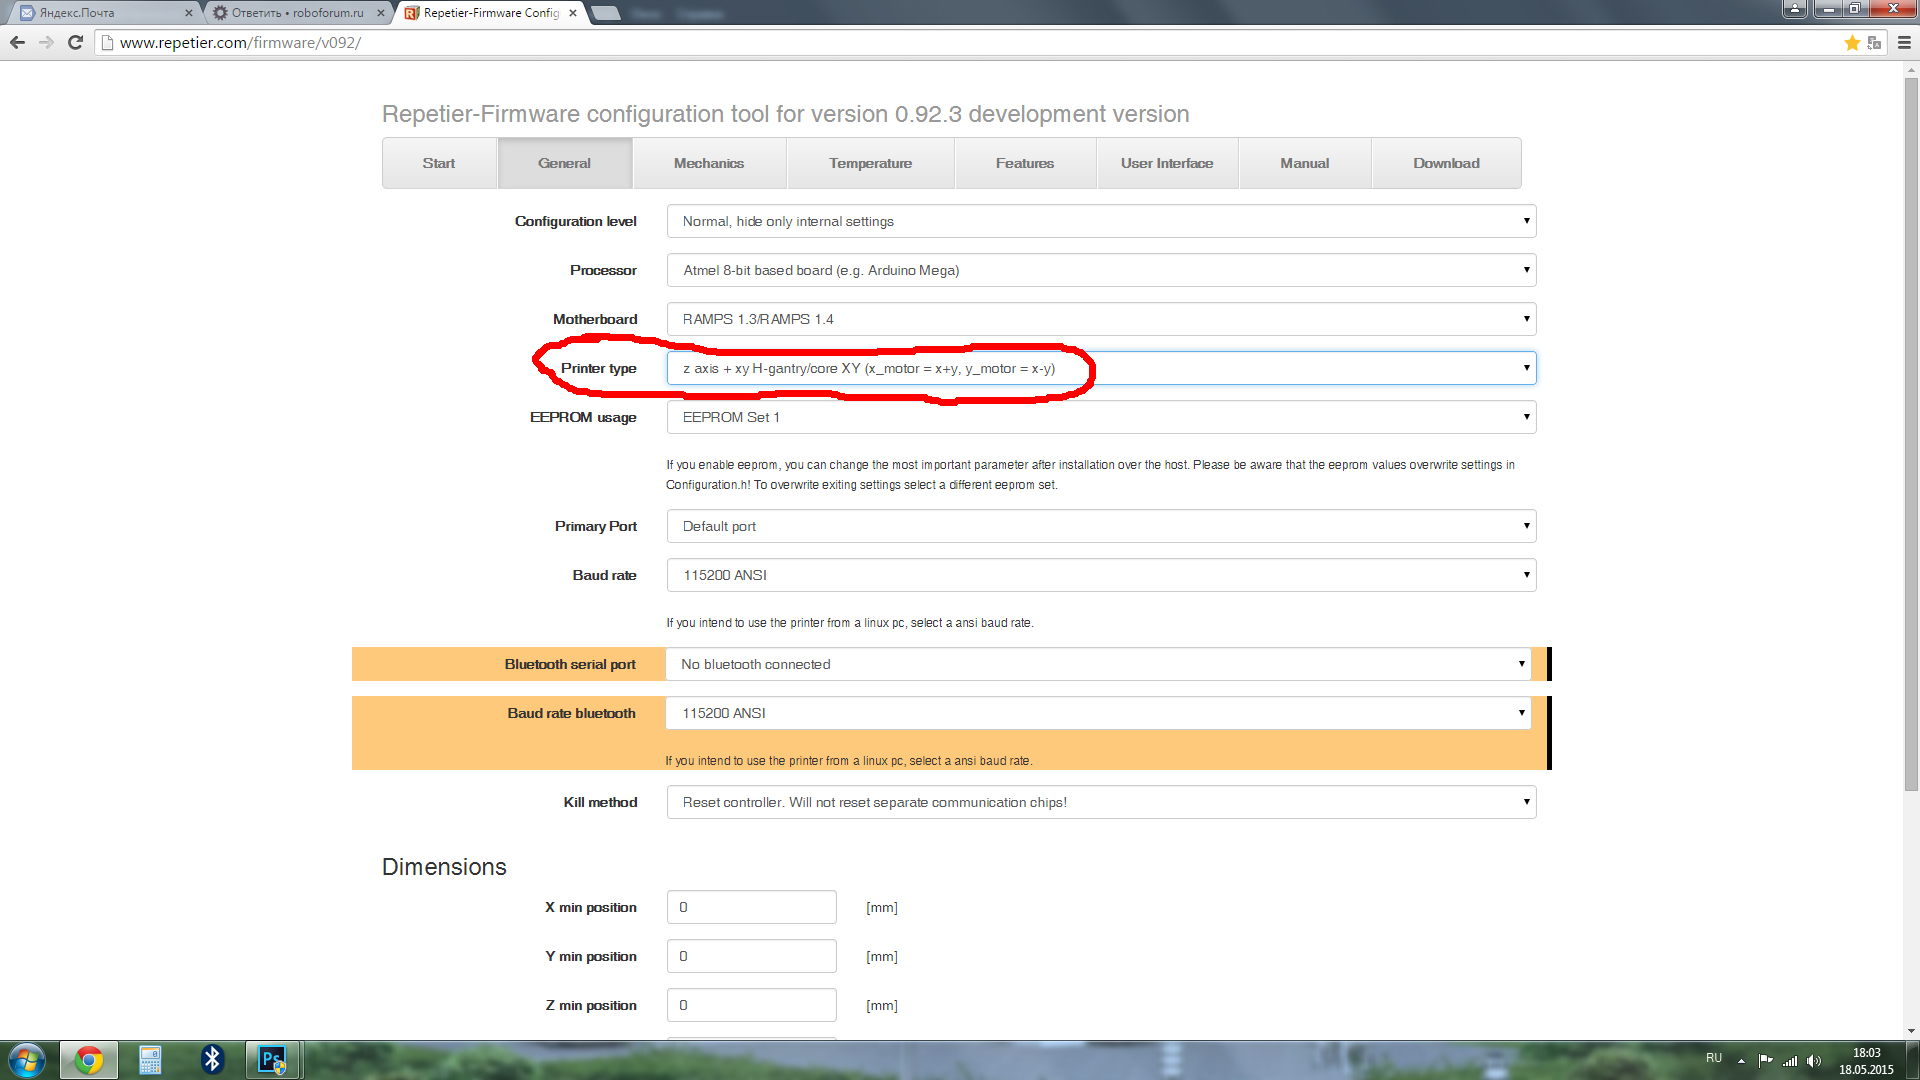Image resolution: width=1920 pixels, height=1080 pixels.
Task: Click volume speaker tray icon
Action: coord(1814,1061)
